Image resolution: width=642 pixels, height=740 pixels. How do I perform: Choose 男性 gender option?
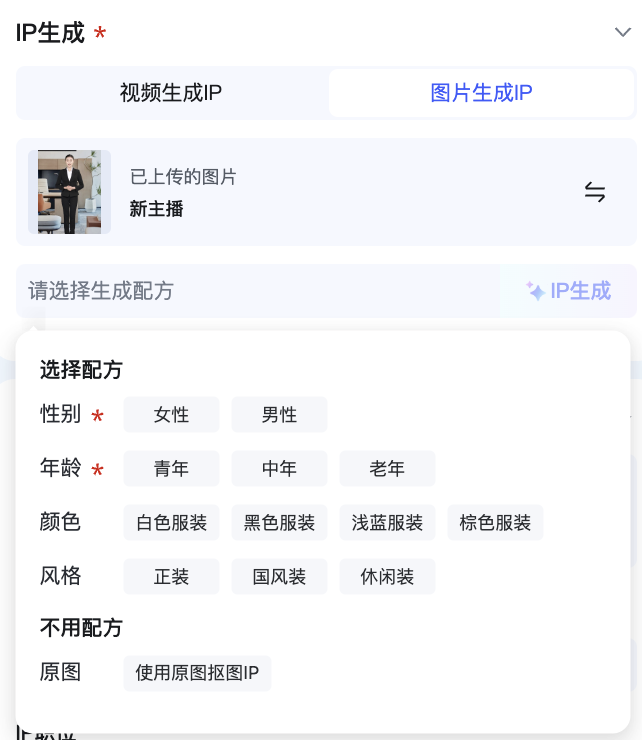[279, 415]
